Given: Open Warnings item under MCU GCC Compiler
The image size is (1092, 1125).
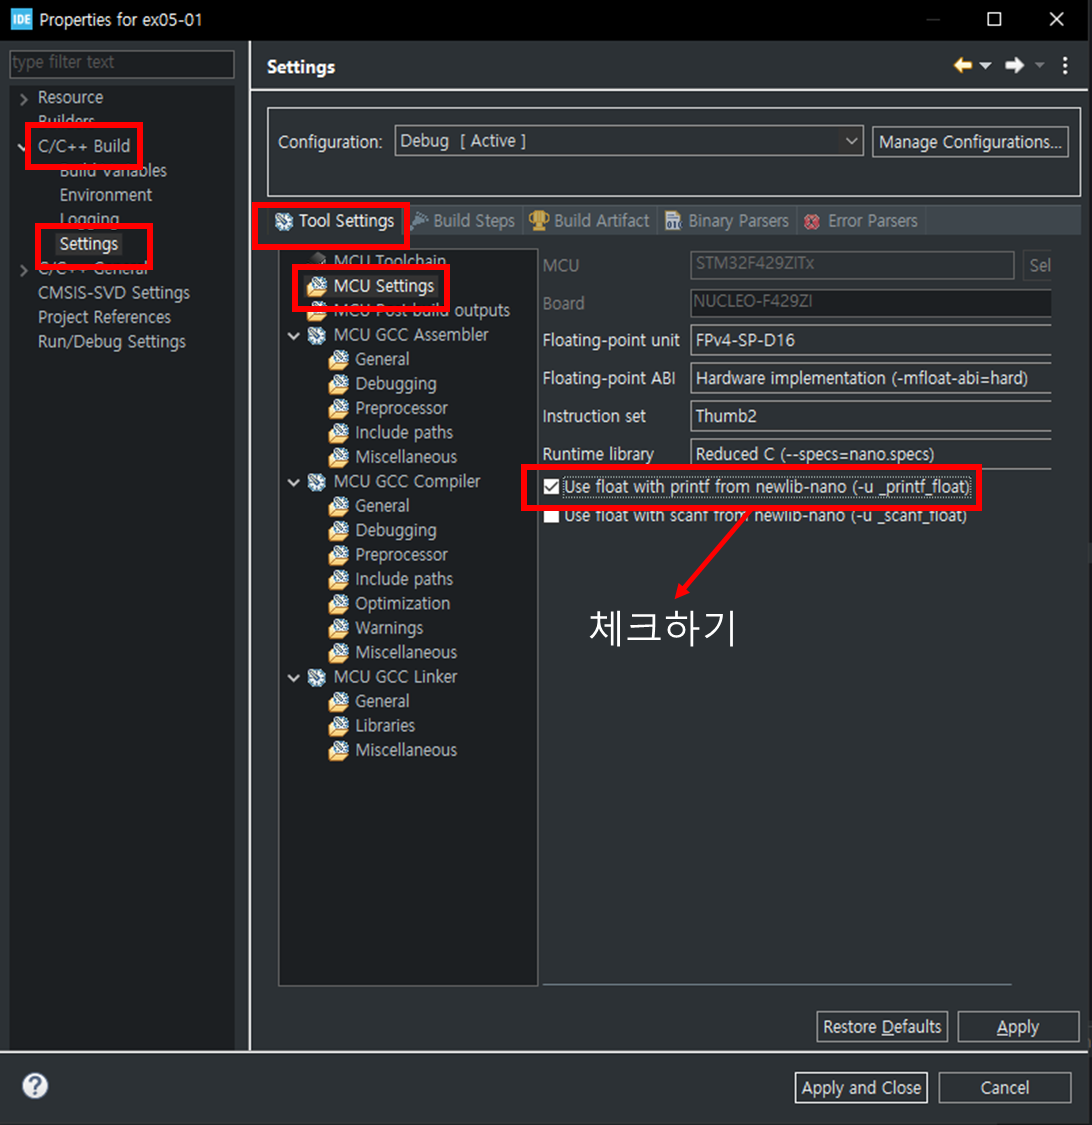Looking at the screenshot, I should click(389, 628).
